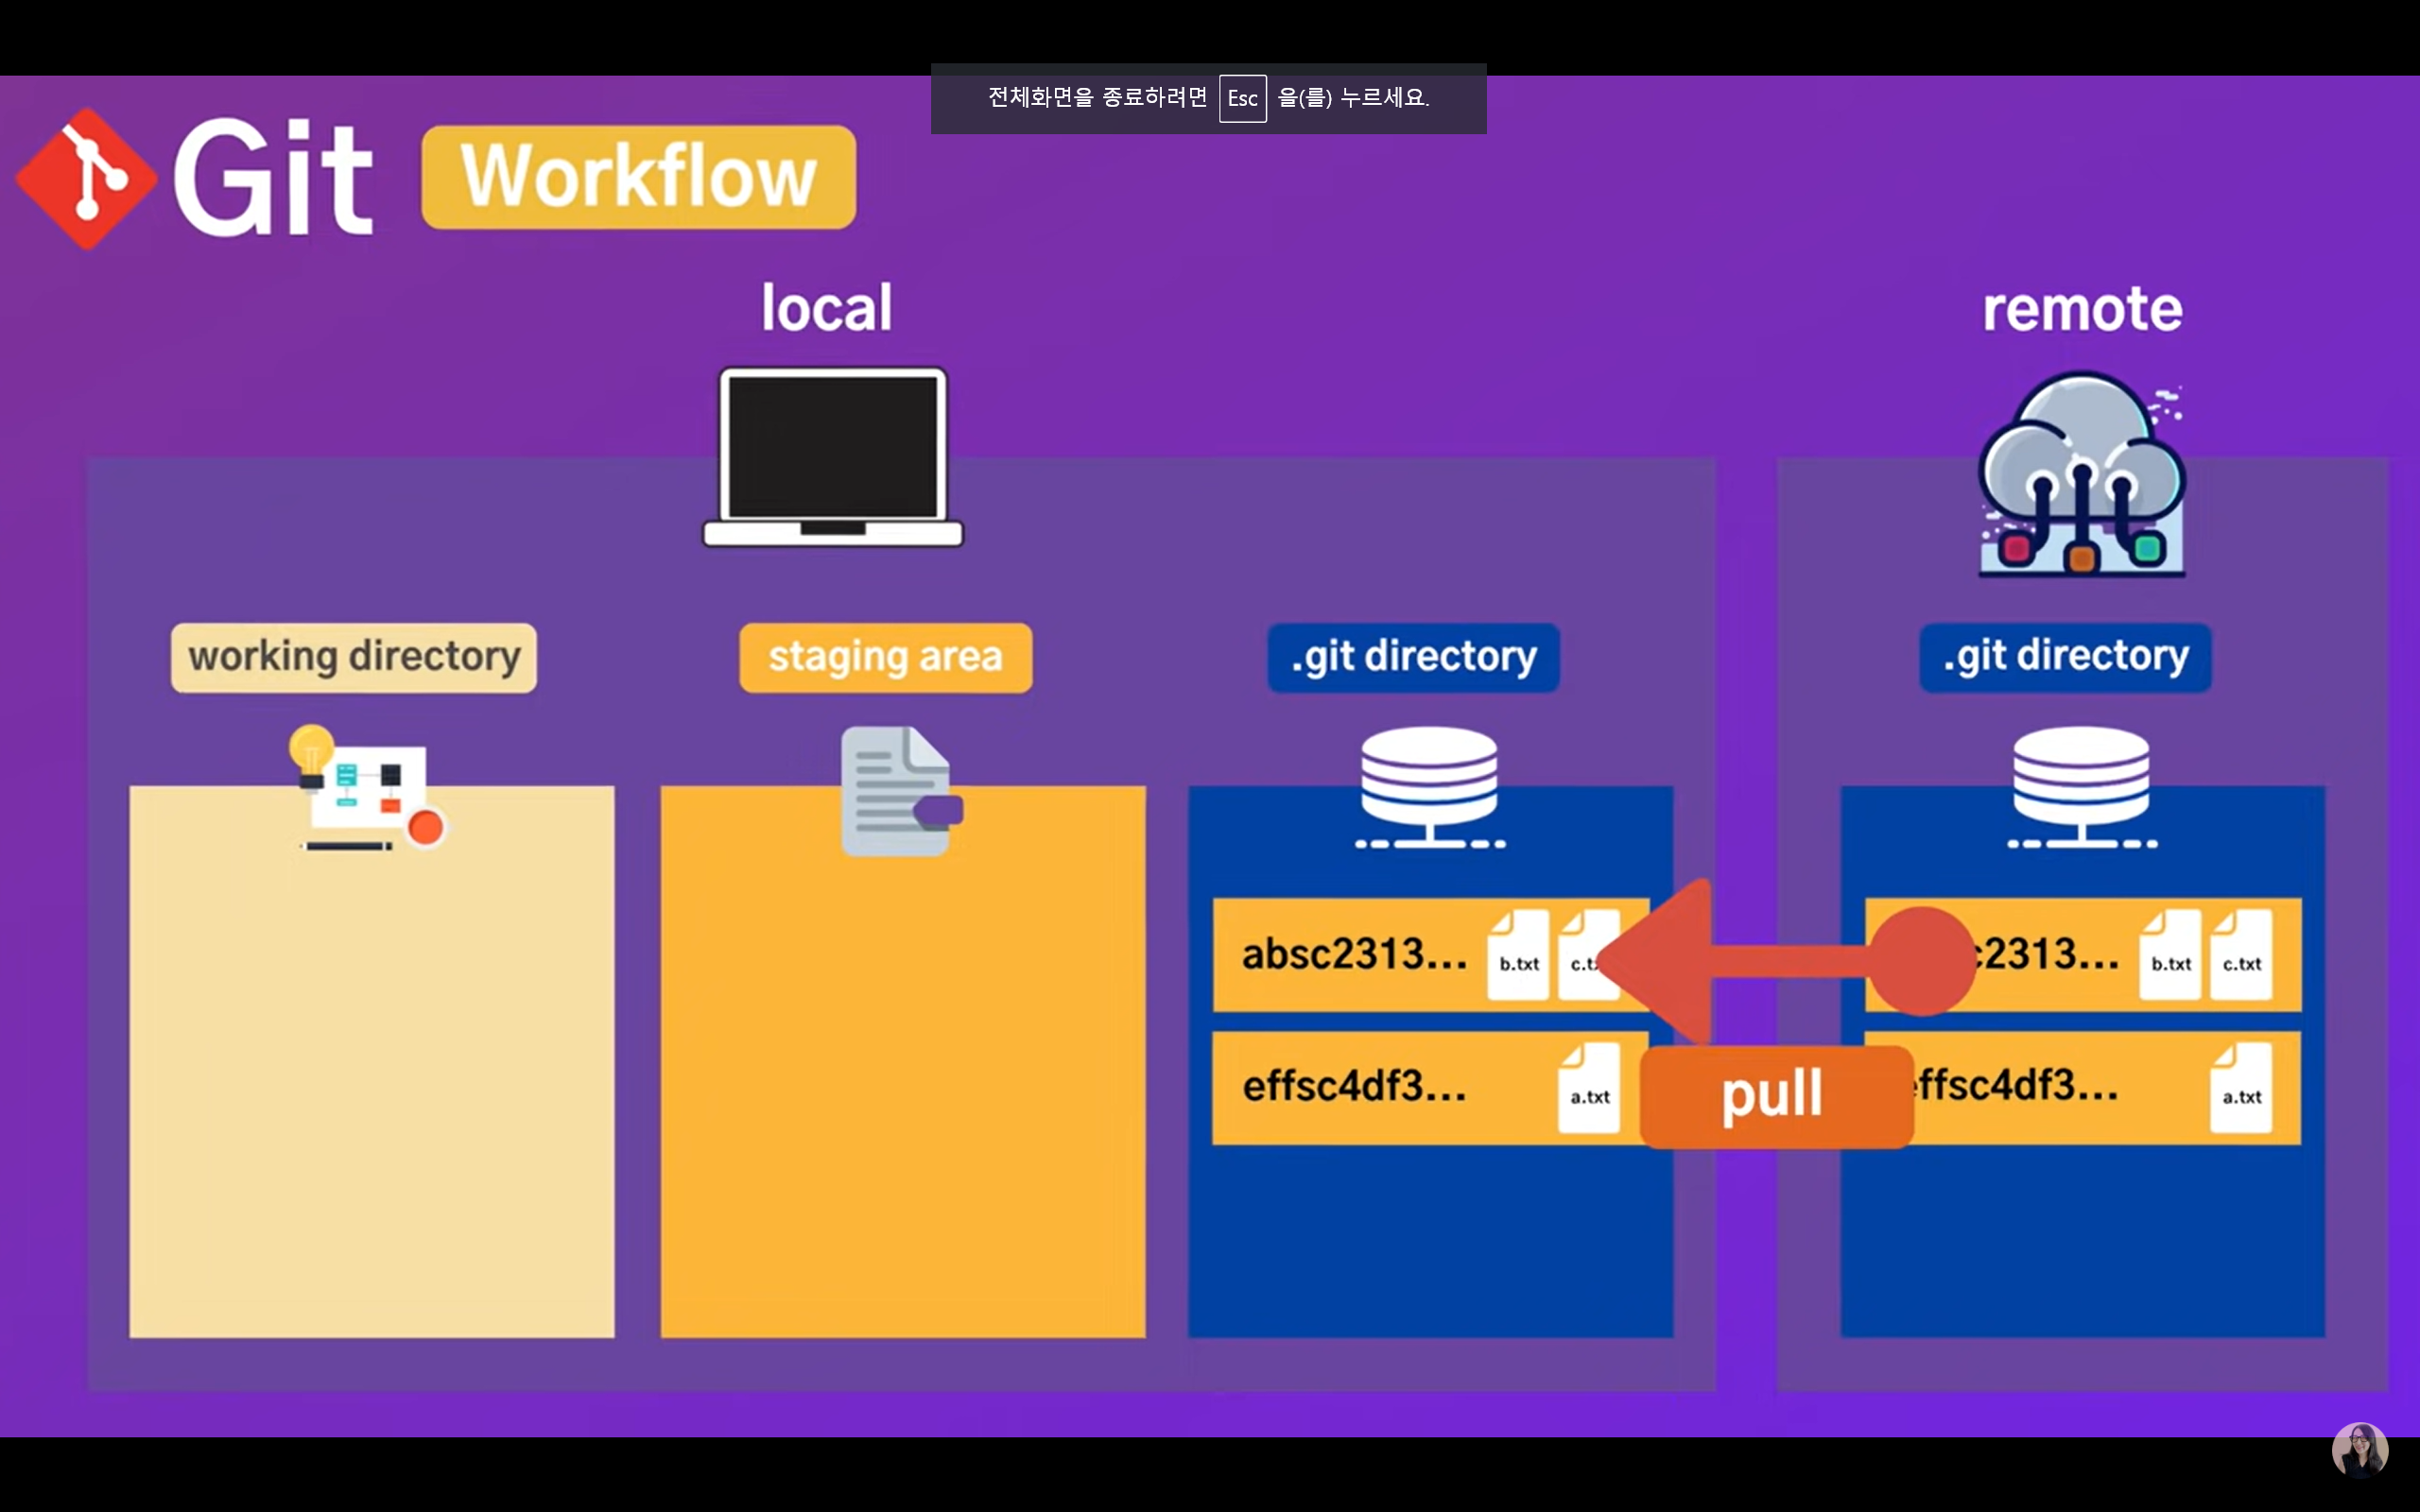Click the remote cloud server icon

pos(2082,475)
